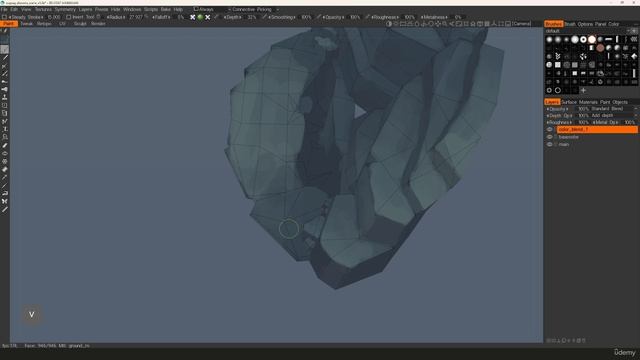Viewport: 640px width, 360px height.
Task: Select the white ring brush alpha in first row
Action: [x=583, y=39]
